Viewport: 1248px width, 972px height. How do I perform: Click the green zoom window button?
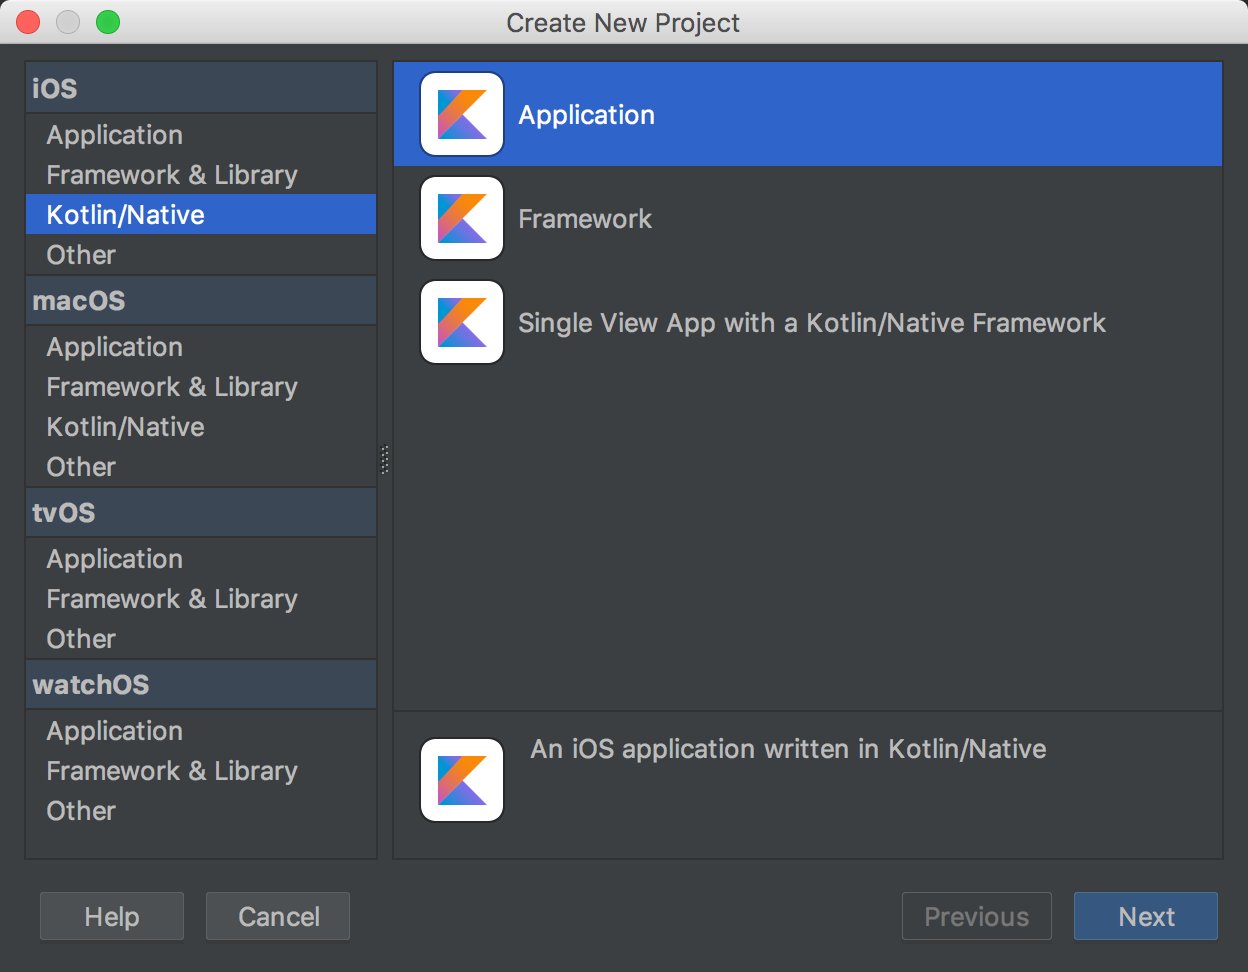coord(108,22)
